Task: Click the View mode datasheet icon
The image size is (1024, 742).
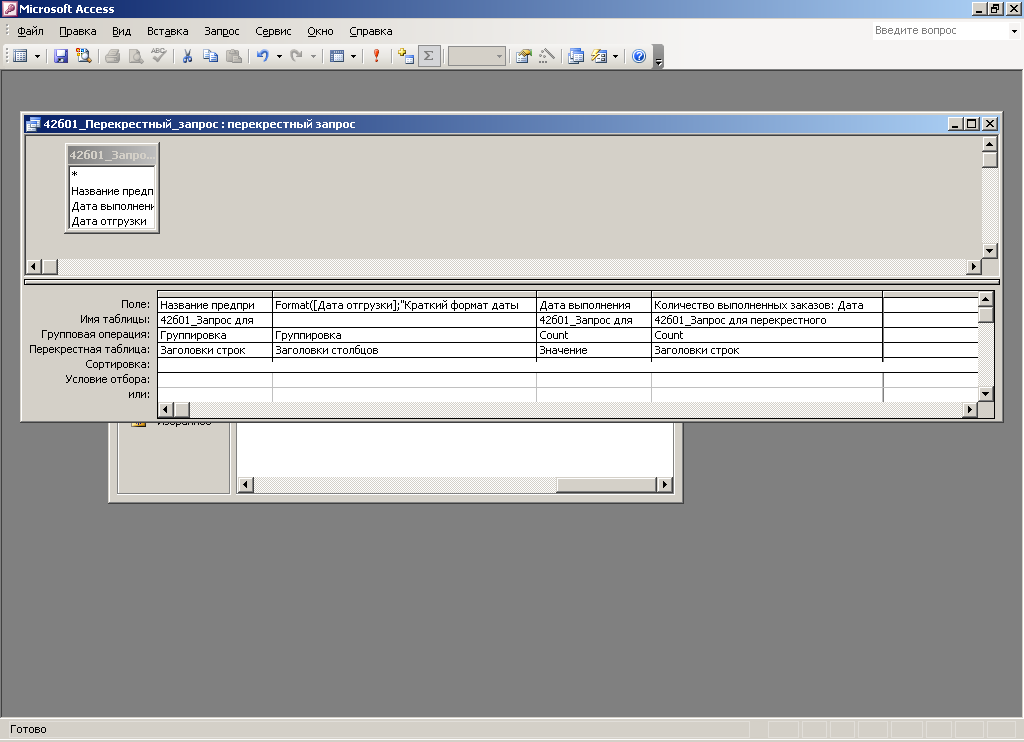Action: click(20, 56)
